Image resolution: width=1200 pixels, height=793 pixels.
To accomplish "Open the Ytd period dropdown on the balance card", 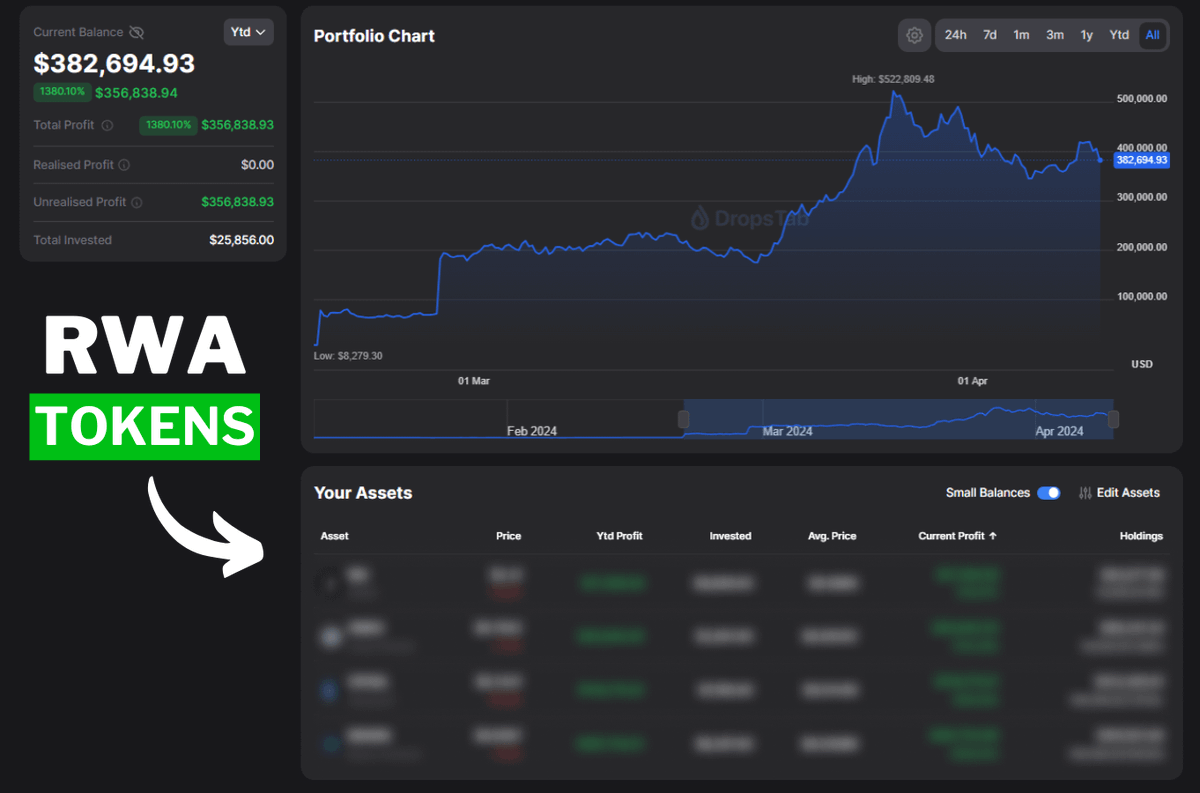I will tap(248, 31).
